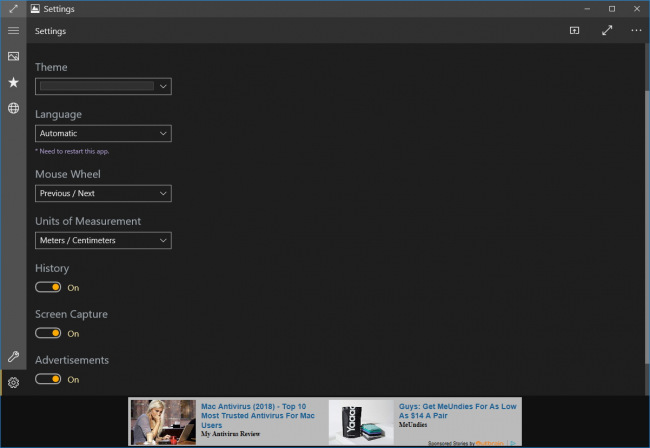
Task: Click the expand arrow icon in title bar
Action: click(13, 9)
